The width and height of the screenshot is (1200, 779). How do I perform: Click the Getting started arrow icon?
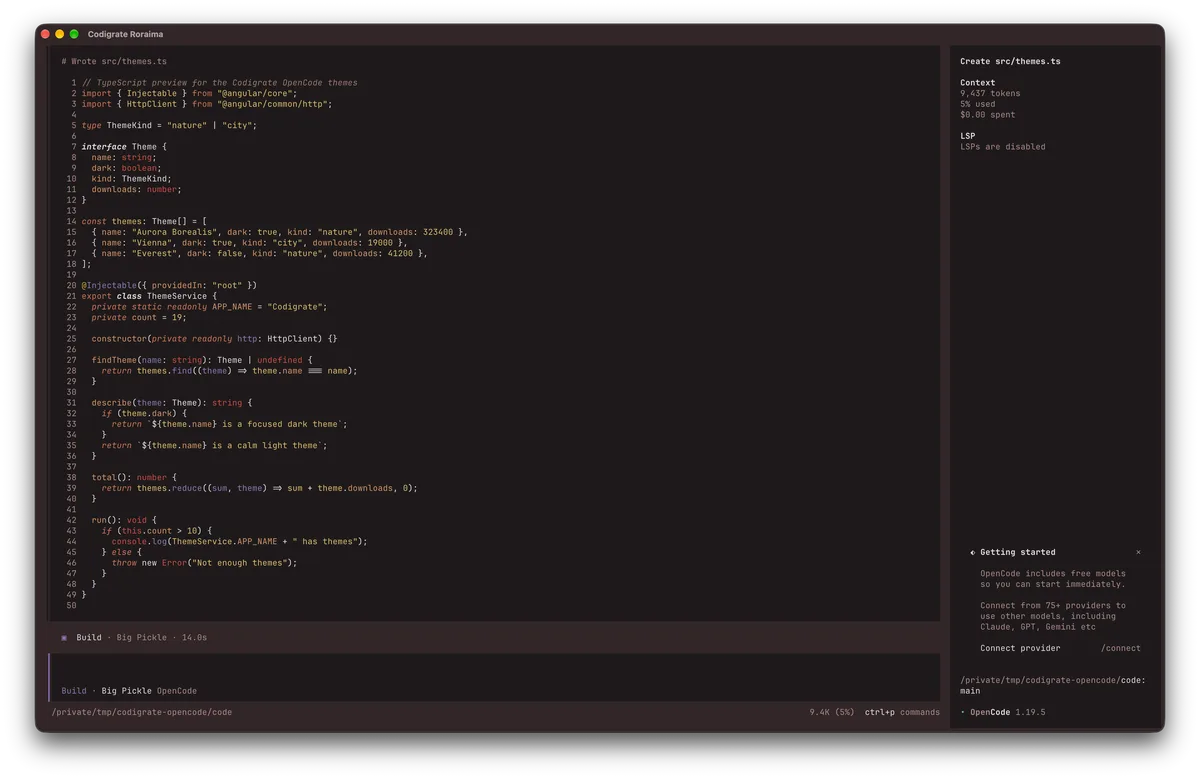coord(972,552)
